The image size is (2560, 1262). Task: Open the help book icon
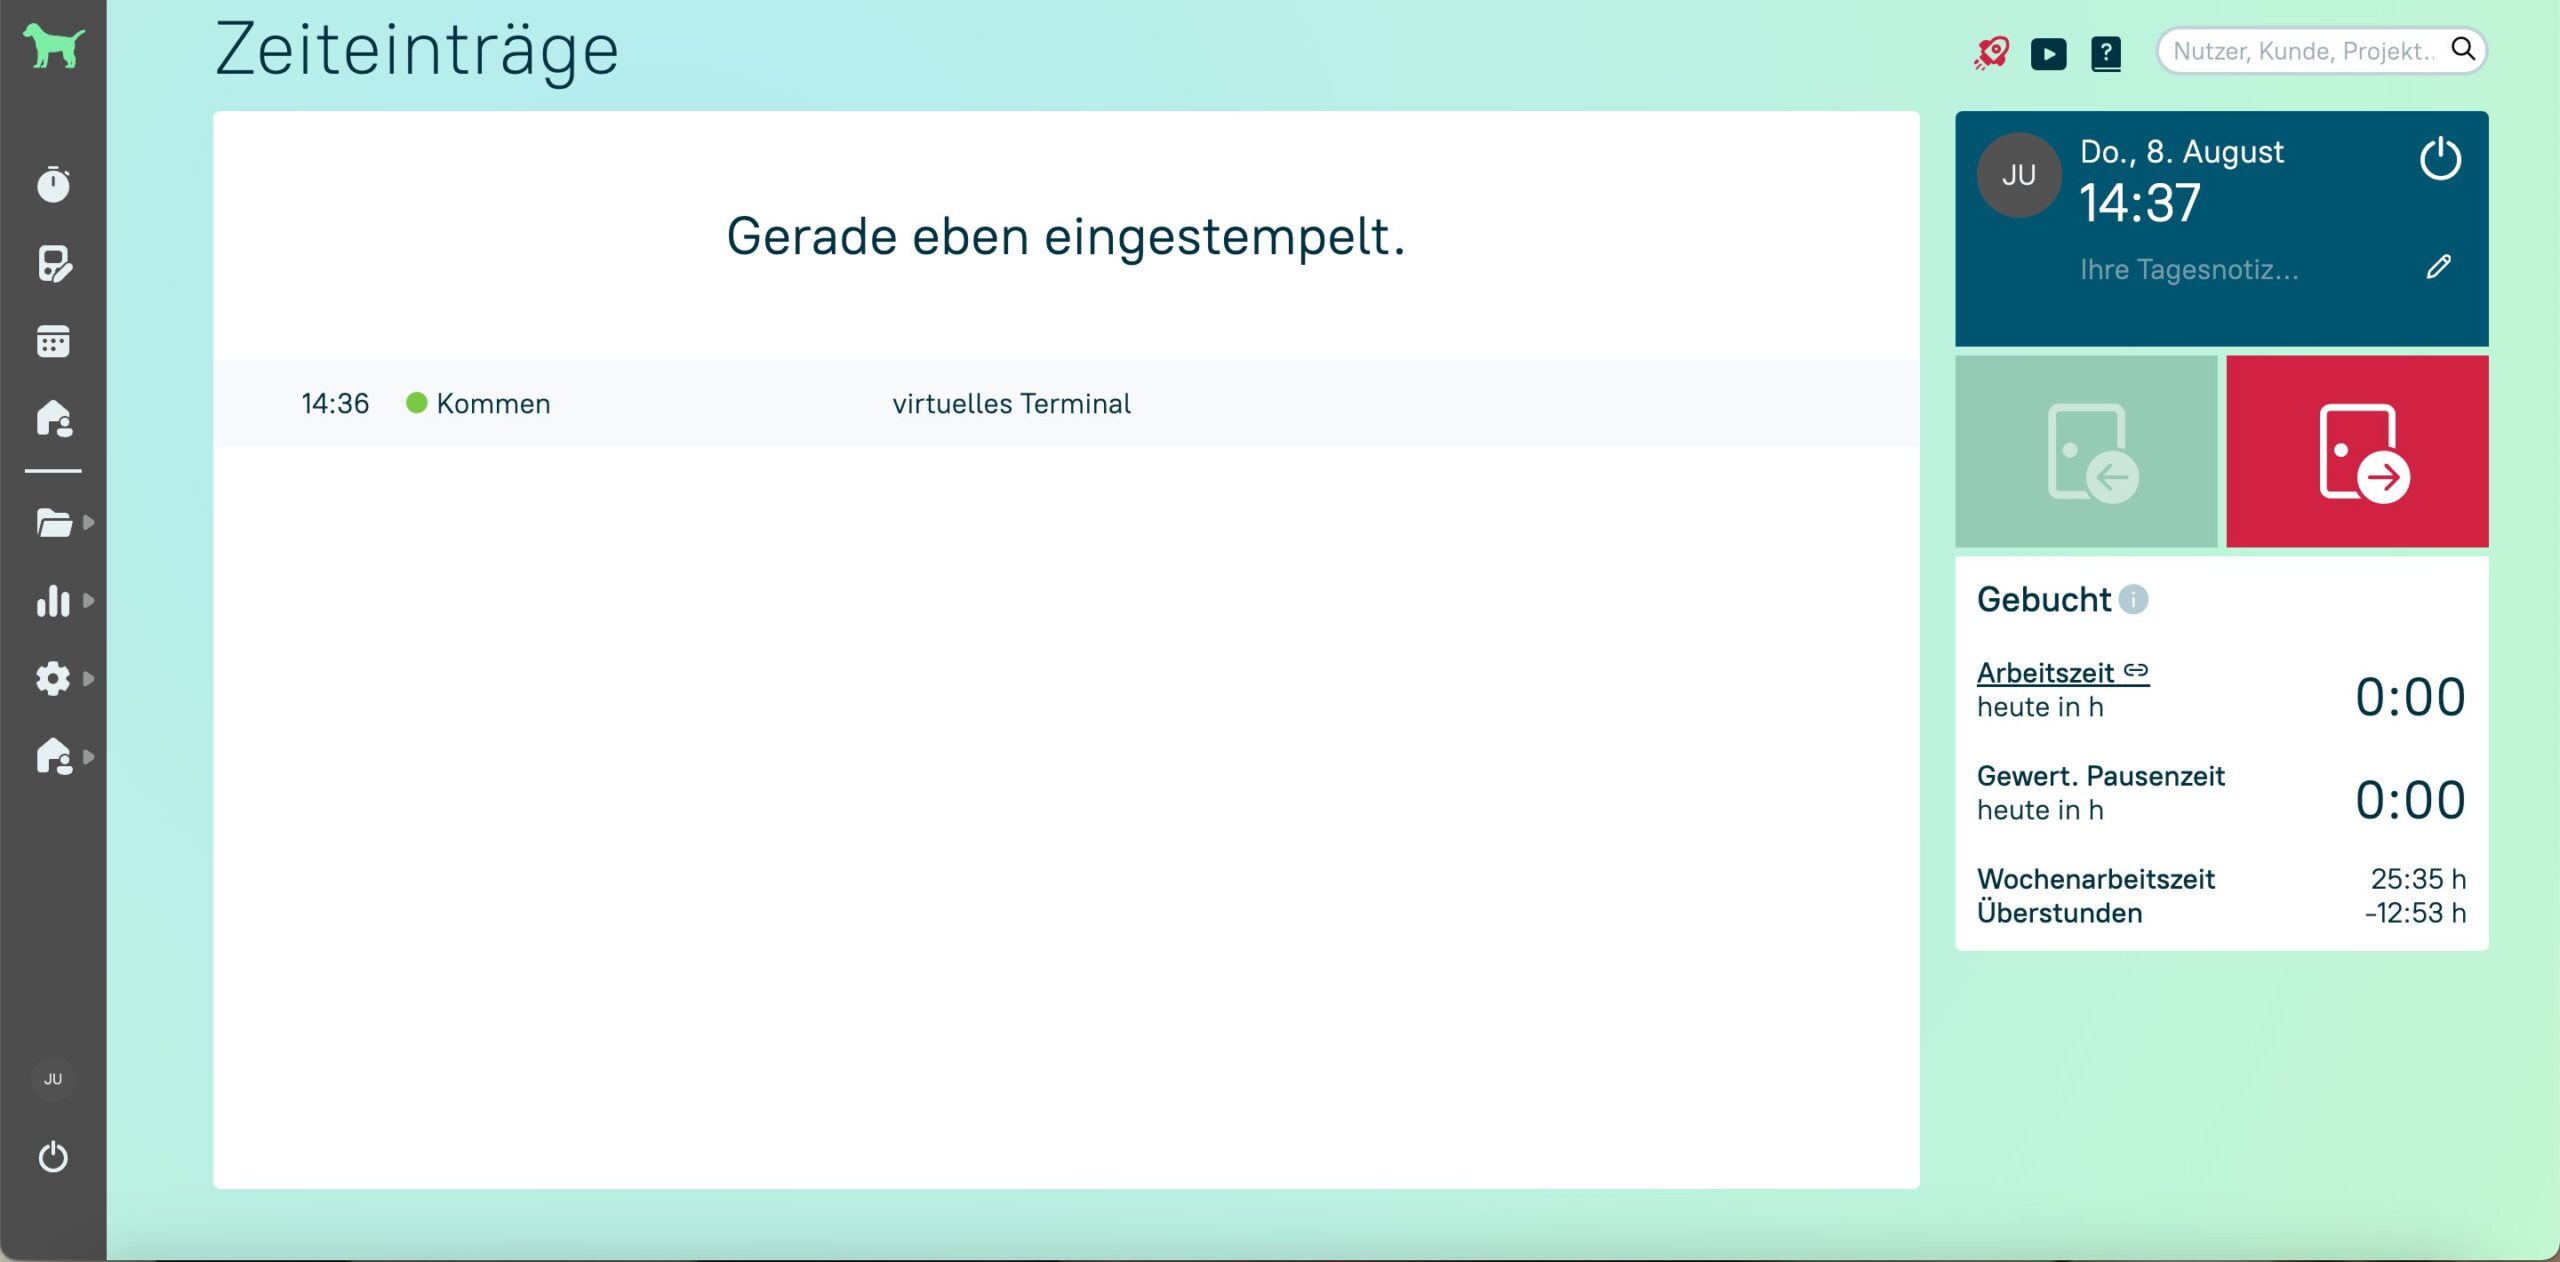pos(2106,53)
